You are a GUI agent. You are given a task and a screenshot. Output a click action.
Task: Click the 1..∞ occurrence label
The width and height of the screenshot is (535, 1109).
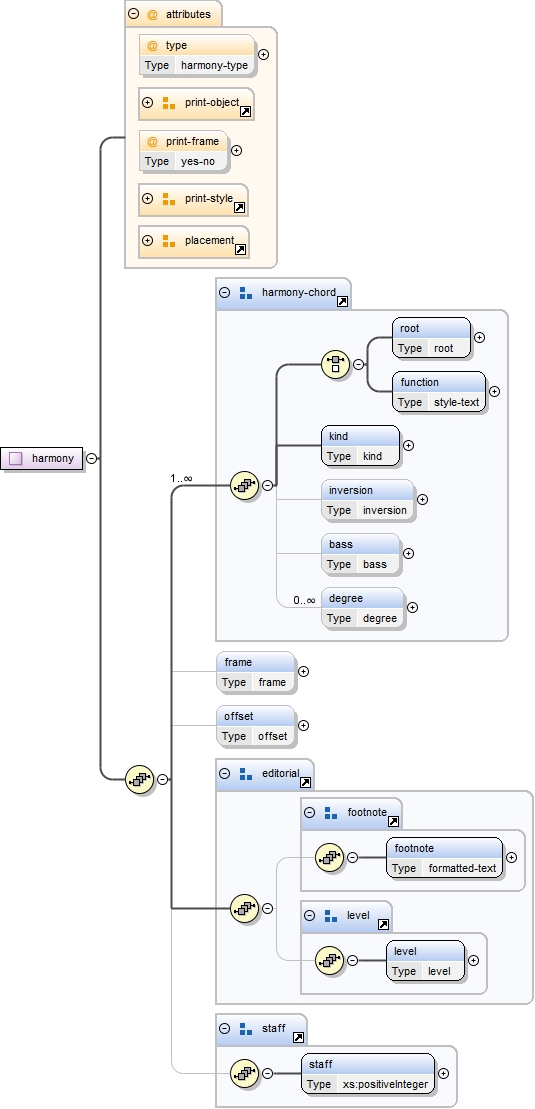click(181, 478)
